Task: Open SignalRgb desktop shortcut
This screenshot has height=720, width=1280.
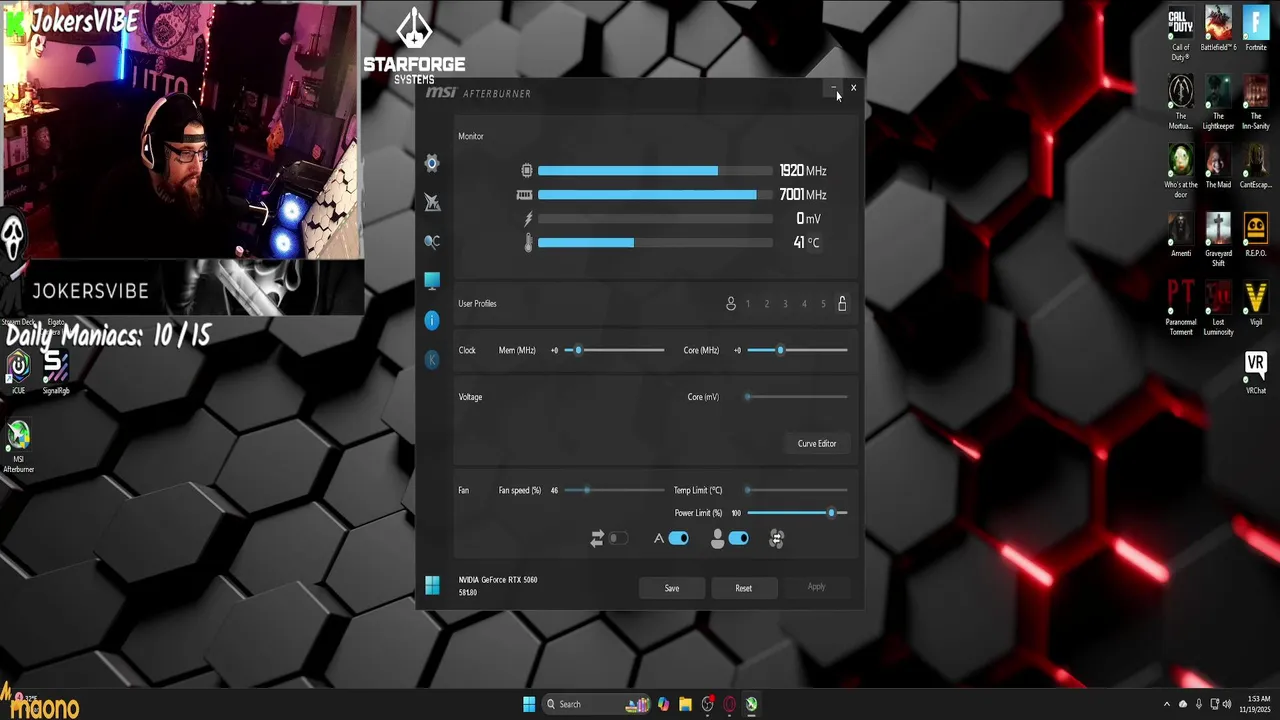Action: (56, 372)
